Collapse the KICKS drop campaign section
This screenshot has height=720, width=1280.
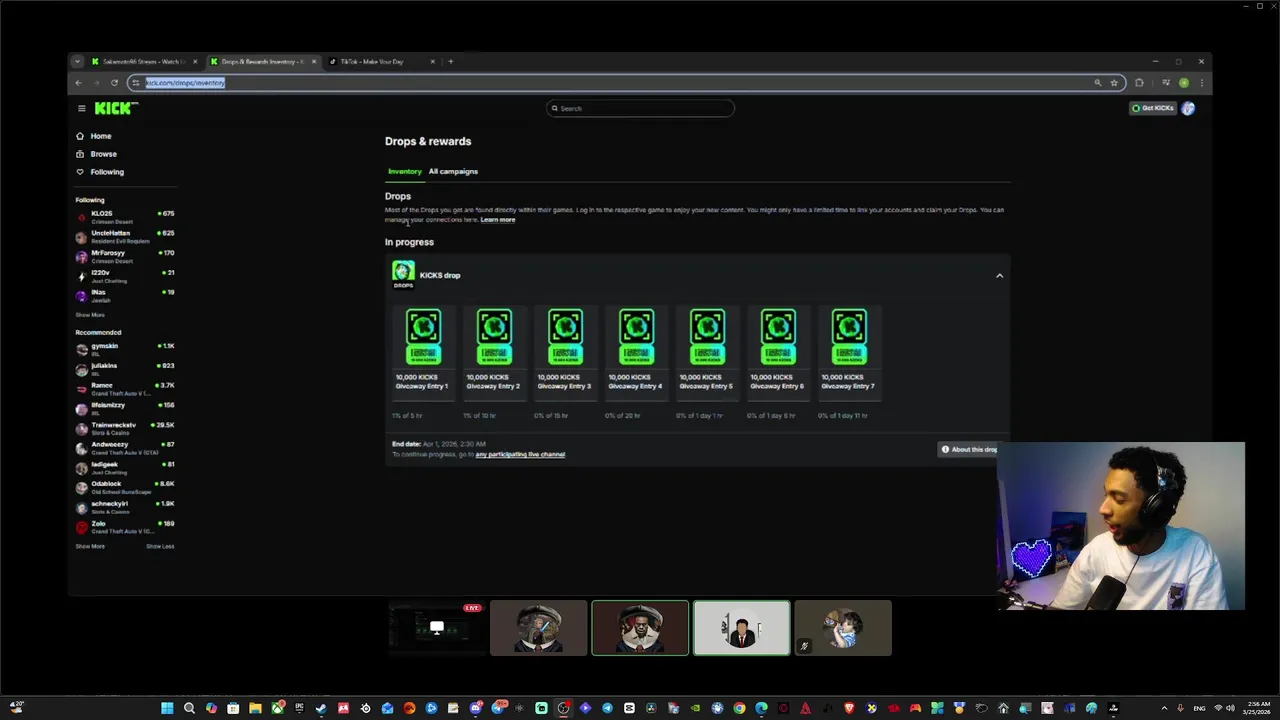coord(999,275)
